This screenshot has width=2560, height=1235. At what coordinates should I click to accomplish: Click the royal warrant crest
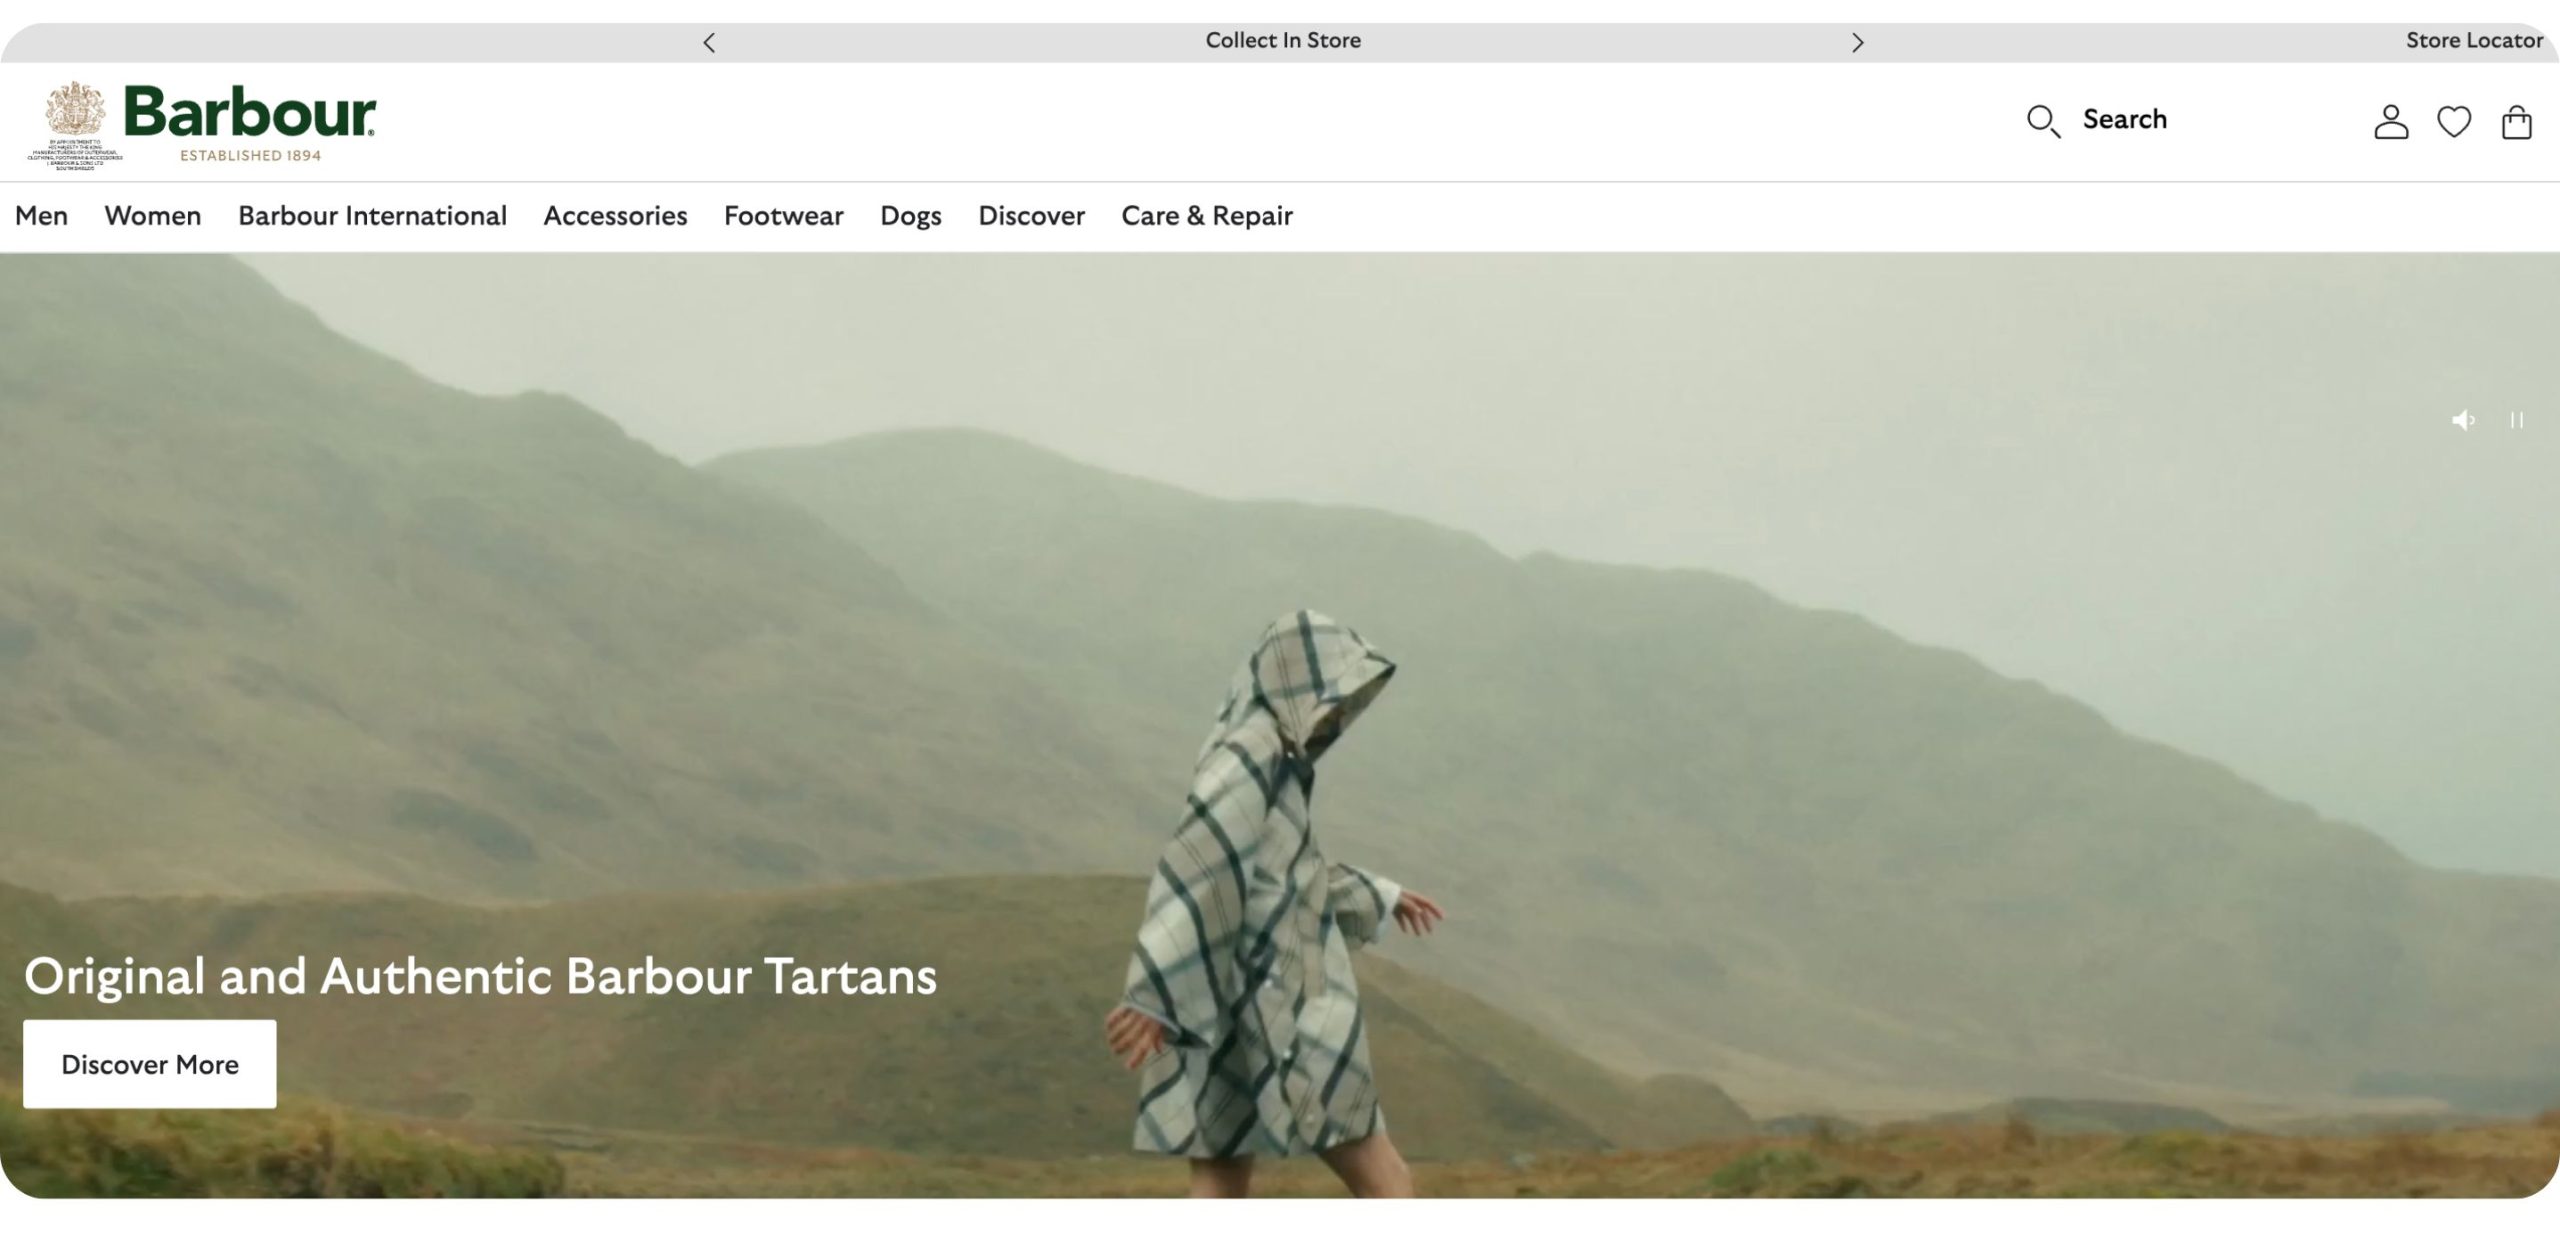coord(75,110)
